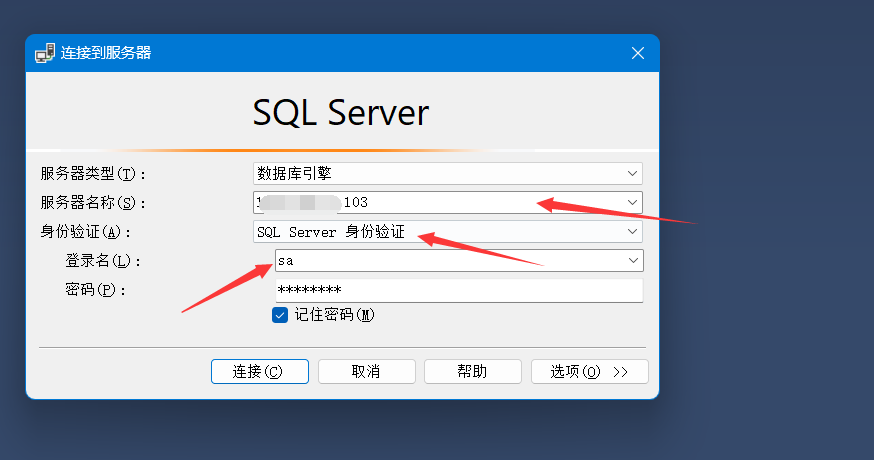Open the 登录名 dropdown arrow
The width and height of the screenshot is (874, 460).
tap(631, 260)
